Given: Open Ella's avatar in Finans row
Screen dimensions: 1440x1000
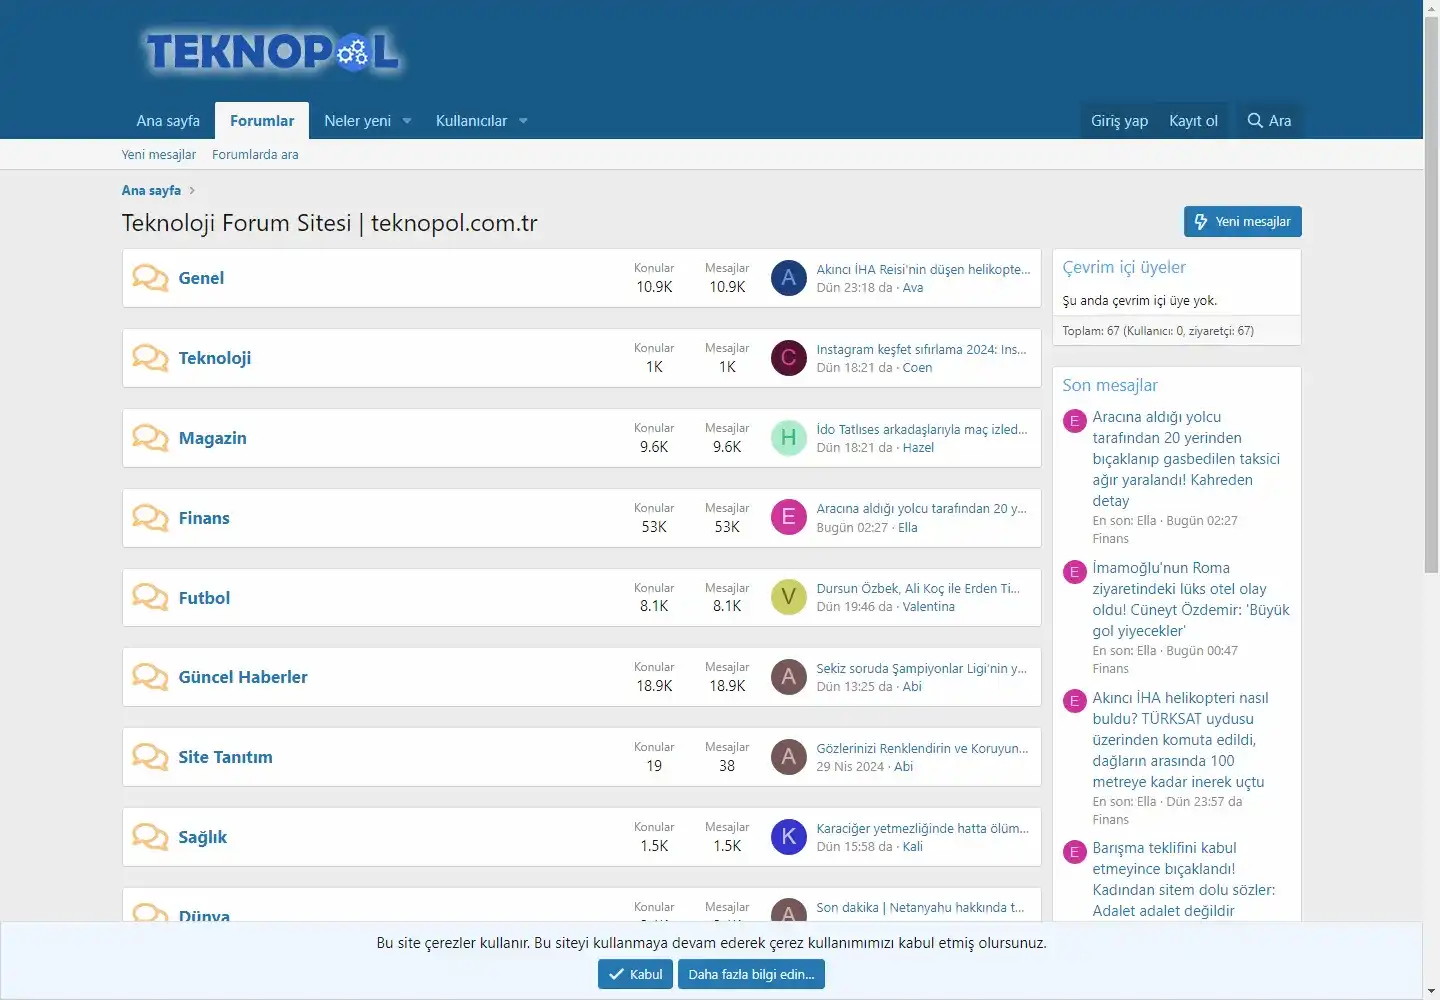Looking at the screenshot, I should [788, 517].
